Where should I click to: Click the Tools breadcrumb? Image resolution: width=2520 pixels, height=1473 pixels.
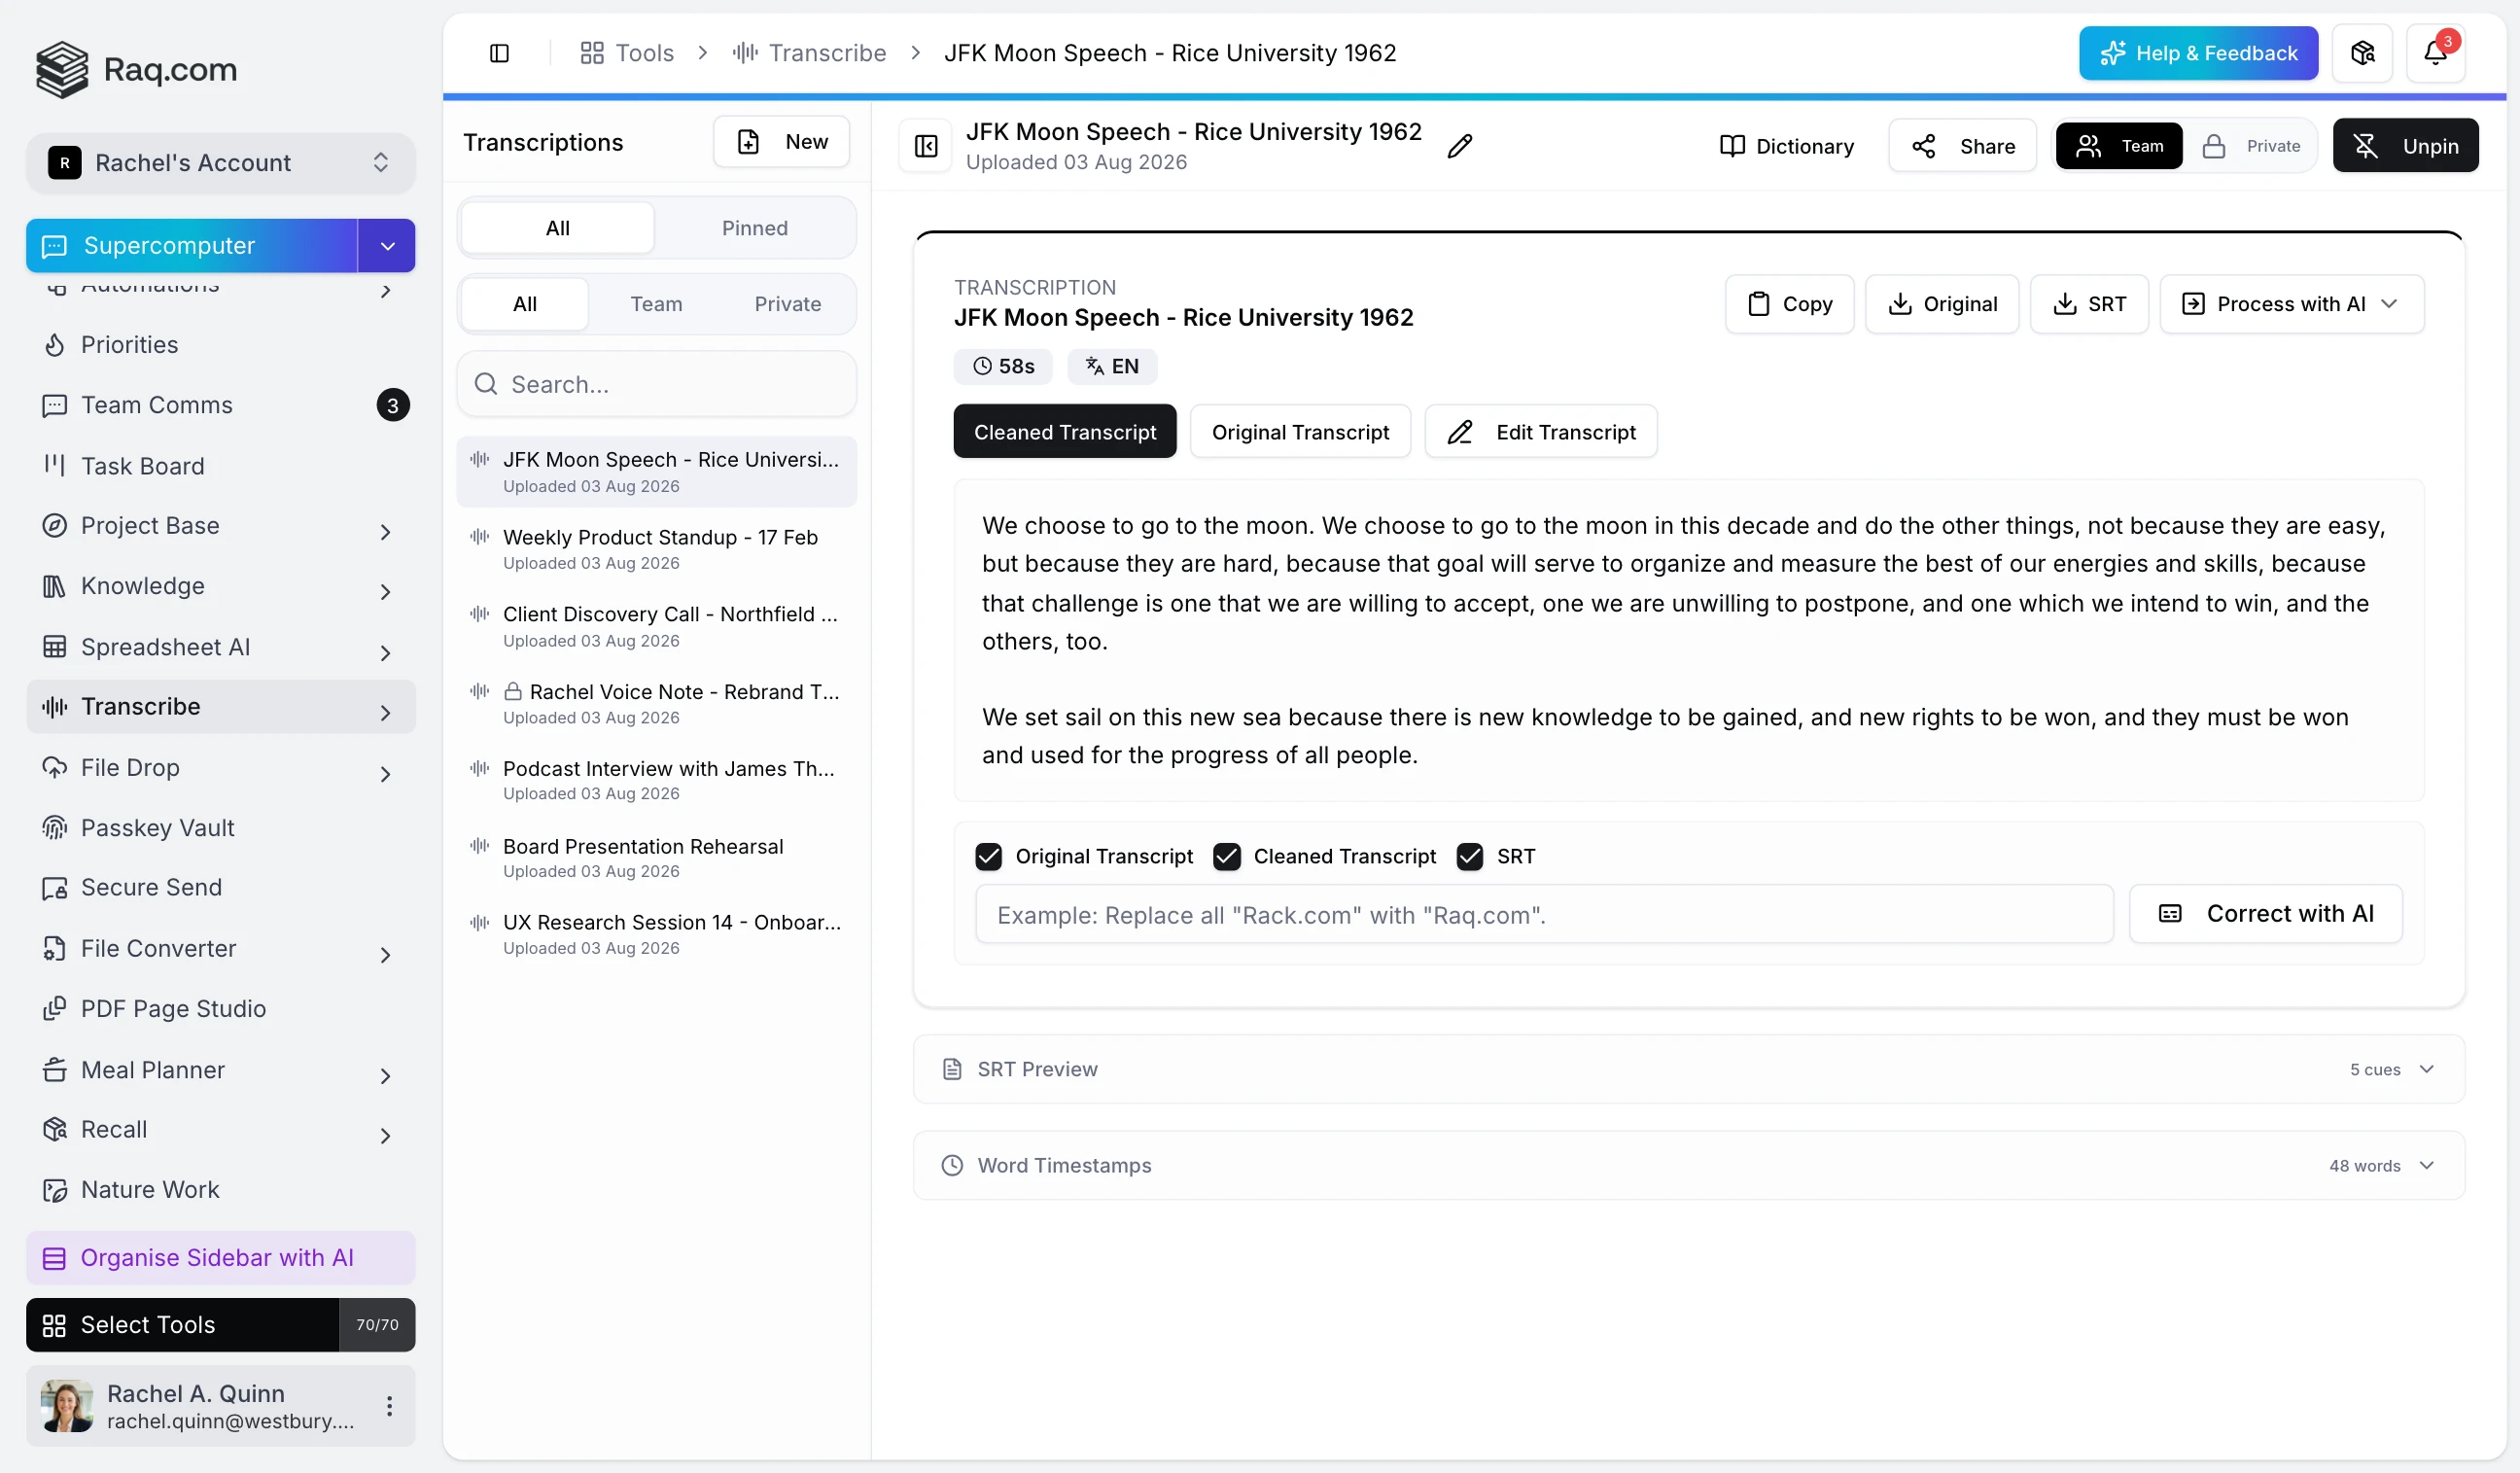[x=627, y=53]
